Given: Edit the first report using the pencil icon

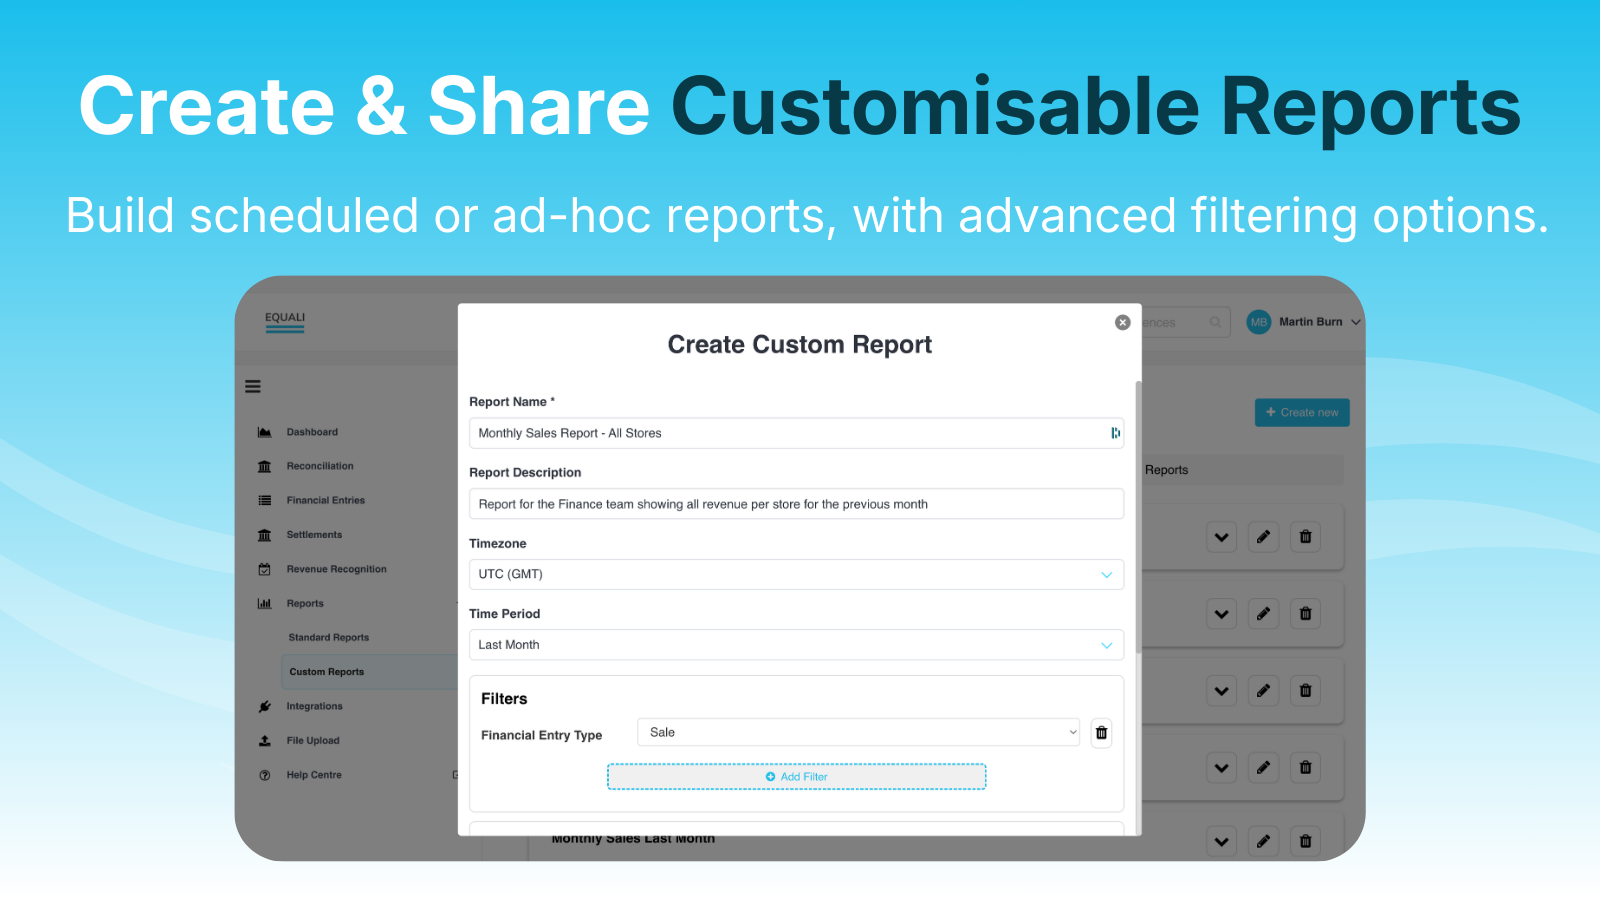Looking at the screenshot, I should click(1262, 536).
